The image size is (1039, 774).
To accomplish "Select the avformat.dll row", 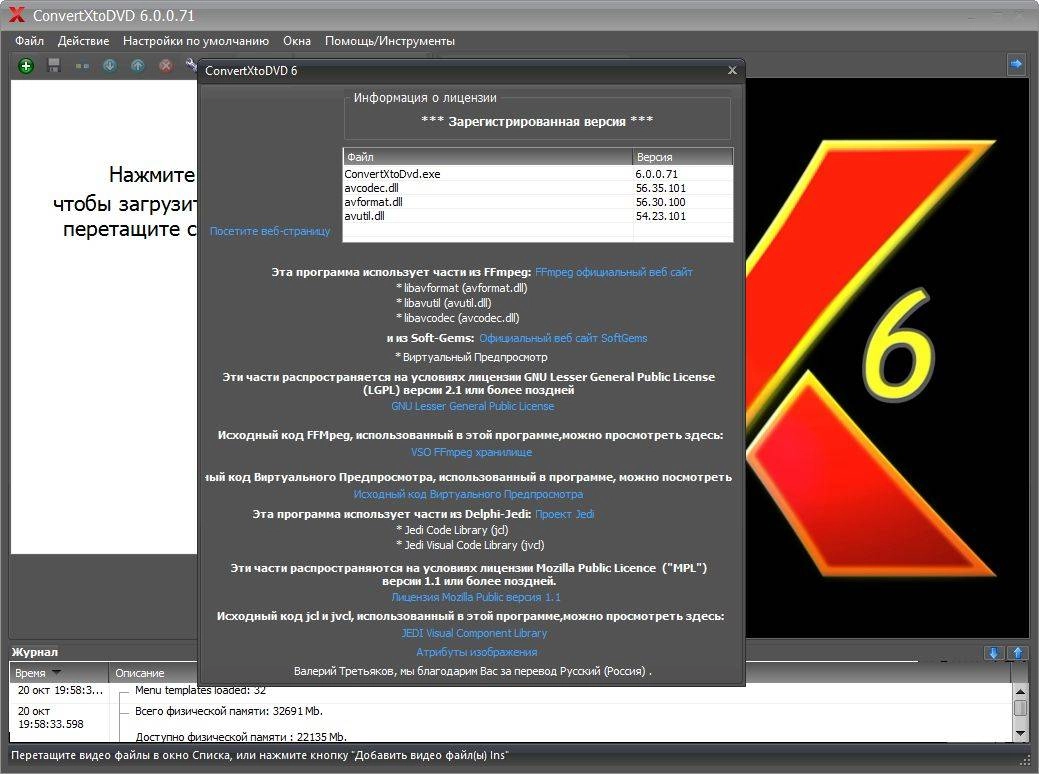I will [x=538, y=202].
